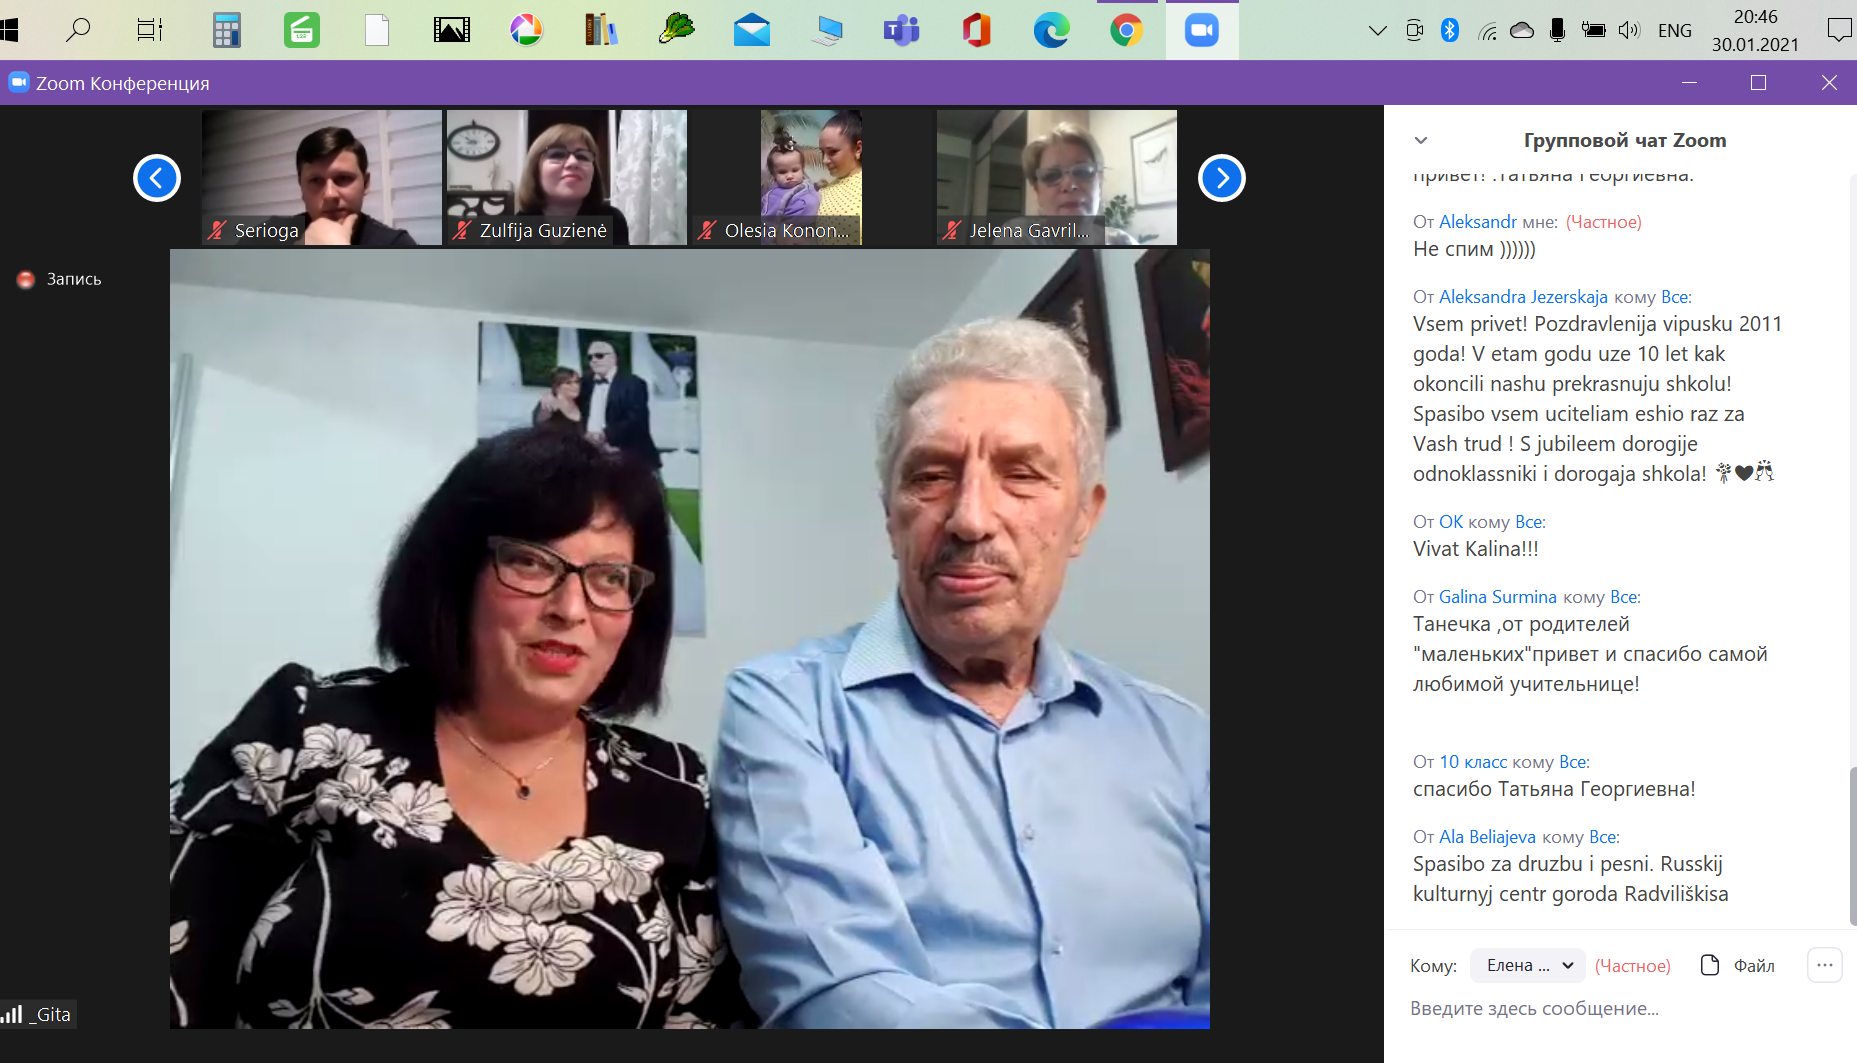This screenshot has height=1063, width=1857.
Task: Toggle Bluetooth from the system tray
Action: (1449, 31)
